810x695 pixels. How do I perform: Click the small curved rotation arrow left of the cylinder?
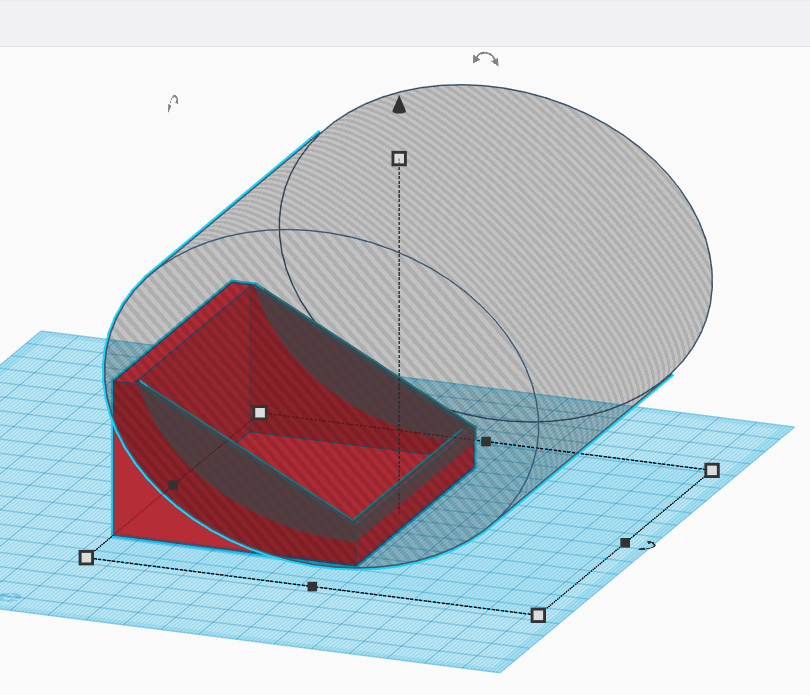(x=173, y=103)
